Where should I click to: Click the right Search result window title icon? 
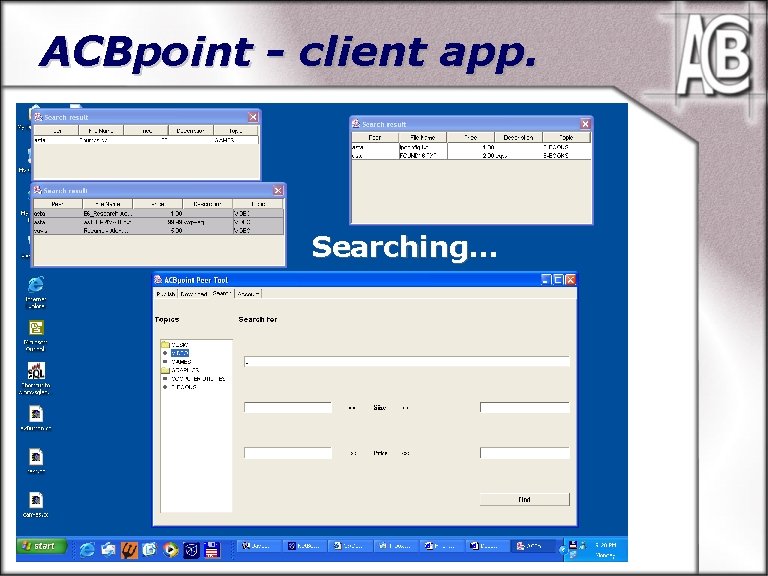(x=356, y=123)
